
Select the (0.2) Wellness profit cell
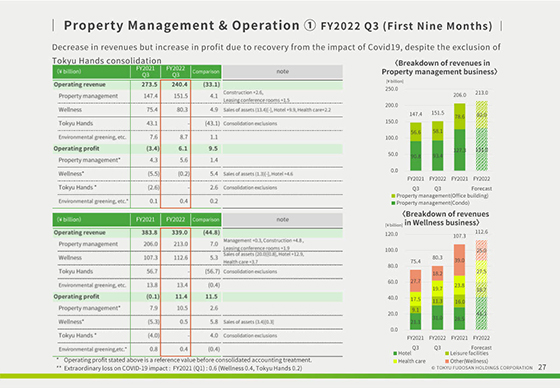(x=184, y=174)
